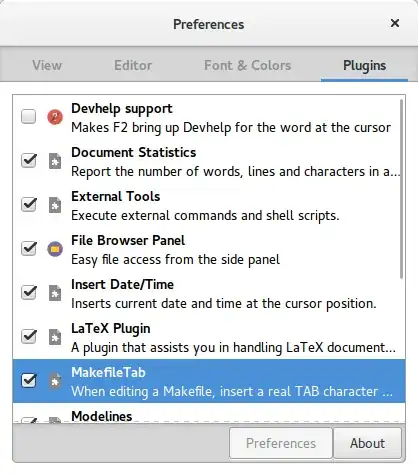The image size is (418, 475).
Task: Enable the Devhelp support checkbox
Action: (x=29, y=117)
